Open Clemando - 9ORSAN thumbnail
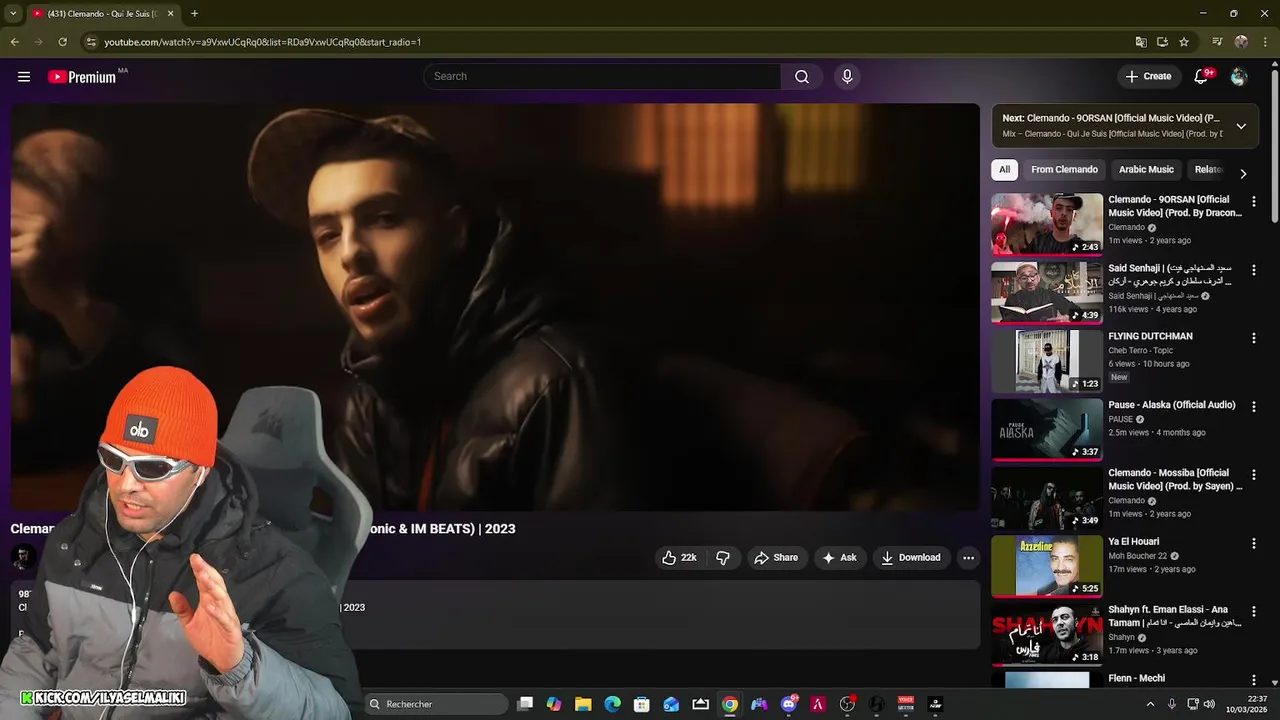 coord(1047,224)
